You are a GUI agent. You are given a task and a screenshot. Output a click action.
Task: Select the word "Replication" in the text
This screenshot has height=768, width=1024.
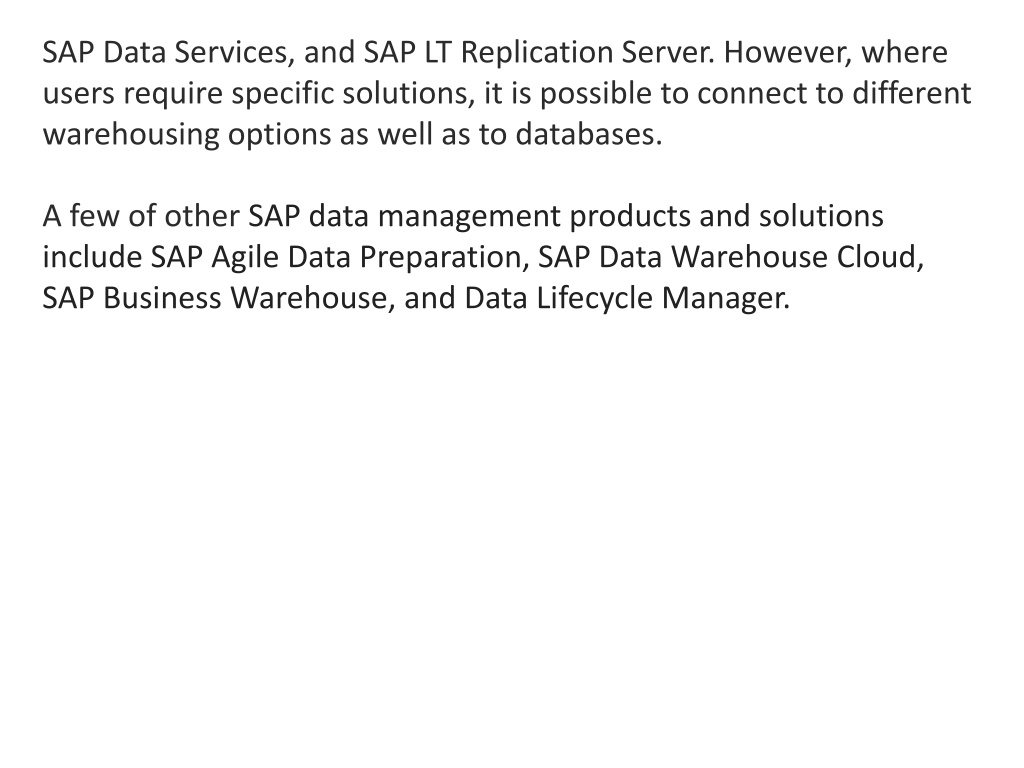pyautogui.click(x=536, y=54)
